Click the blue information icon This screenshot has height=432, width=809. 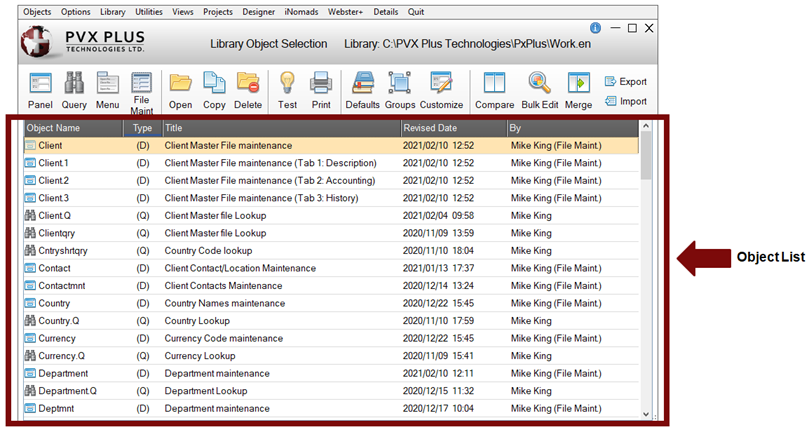tap(596, 28)
